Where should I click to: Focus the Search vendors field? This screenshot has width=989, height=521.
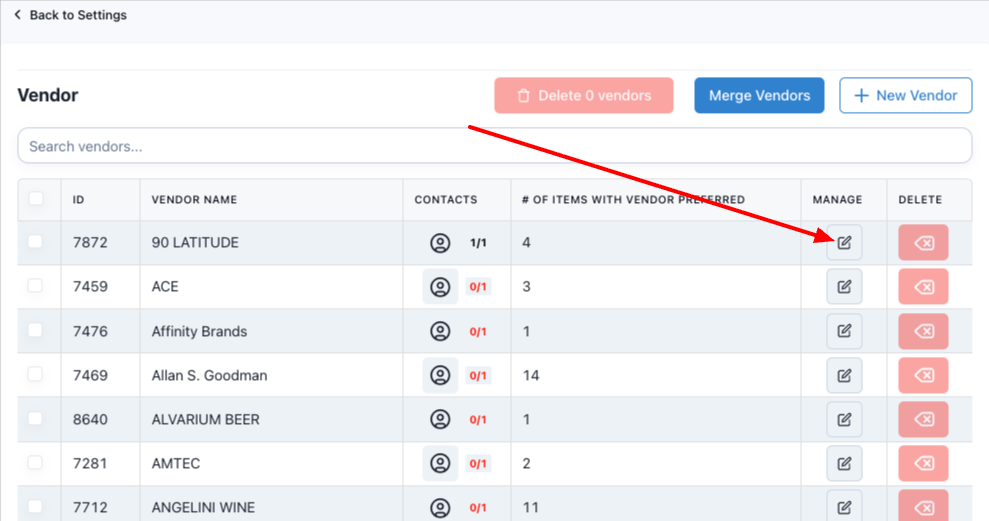(x=494, y=146)
